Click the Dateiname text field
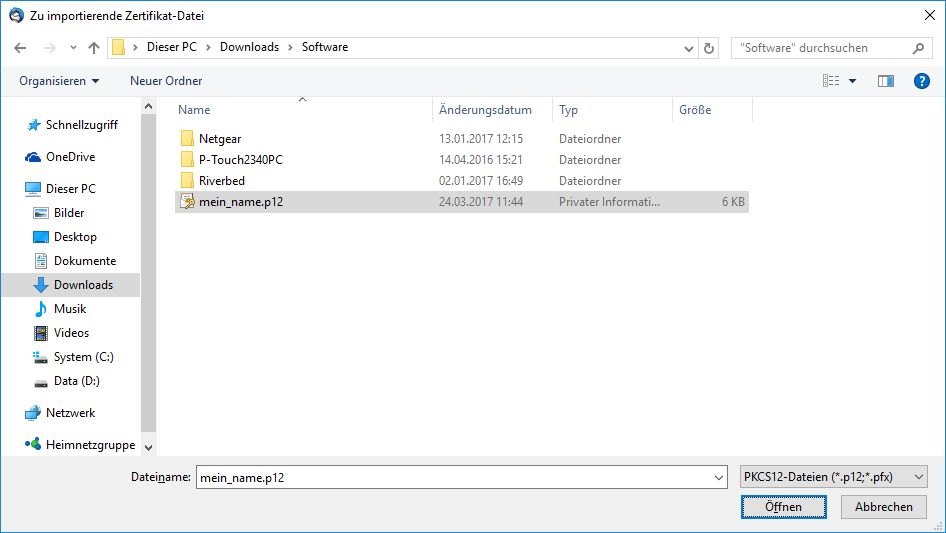946x533 pixels. [x=453, y=478]
